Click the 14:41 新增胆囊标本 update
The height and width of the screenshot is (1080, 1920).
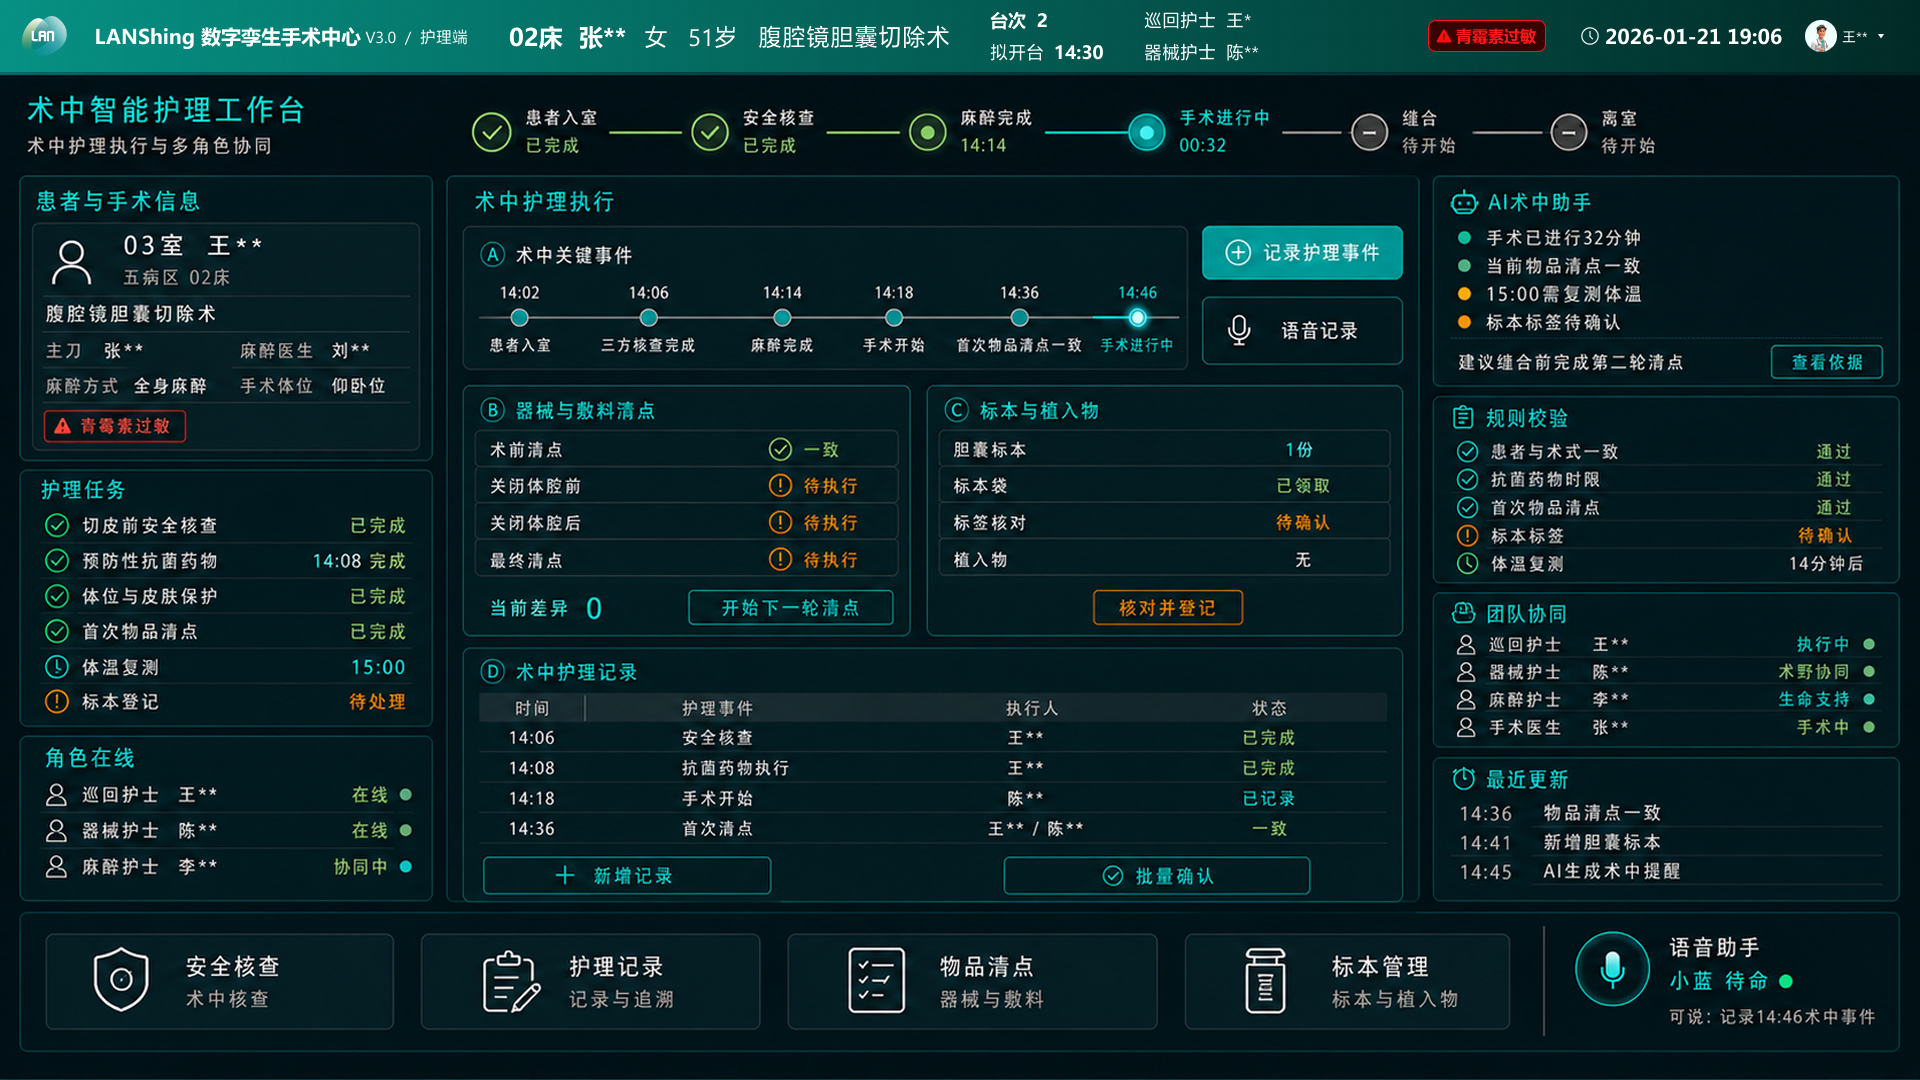click(x=1668, y=843)
